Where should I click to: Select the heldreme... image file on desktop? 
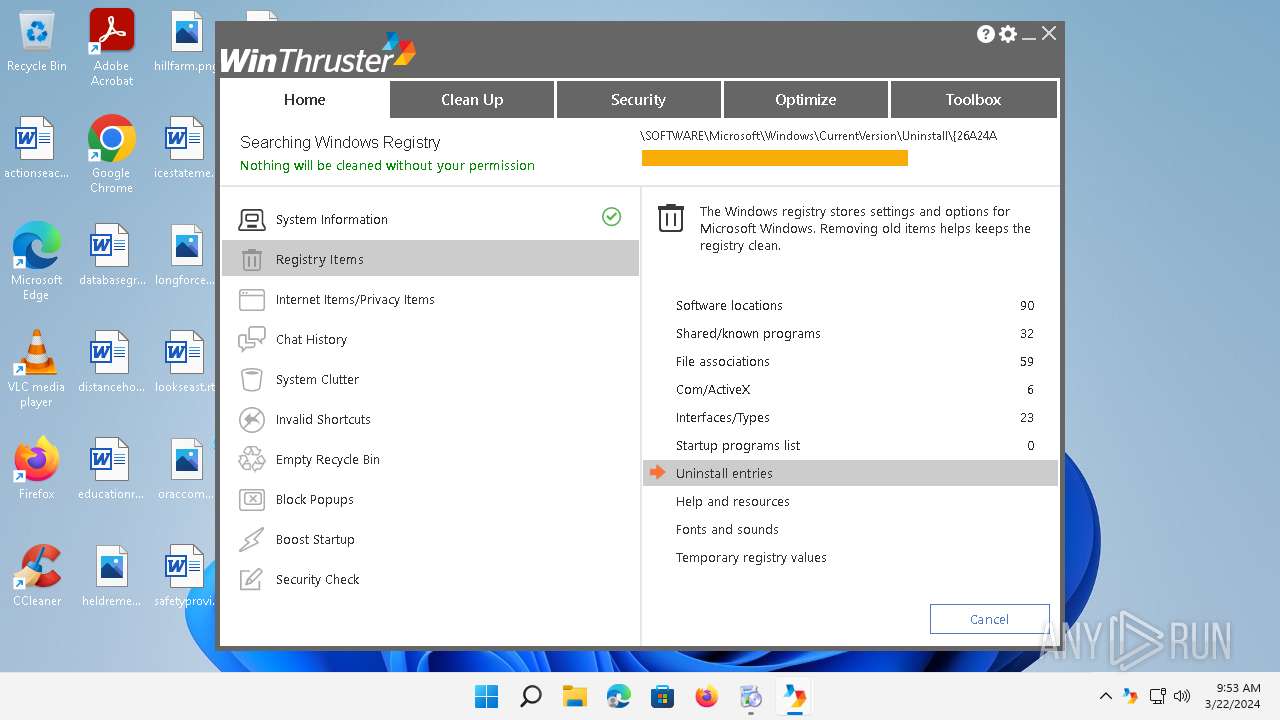tap(112, 576)
